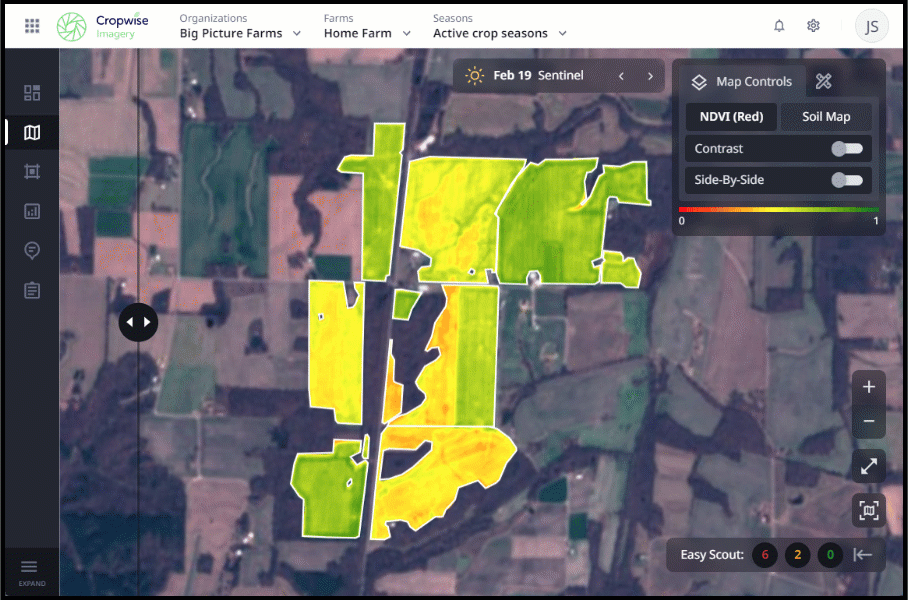Enable the Contrast toggle

tap(846, 149)
